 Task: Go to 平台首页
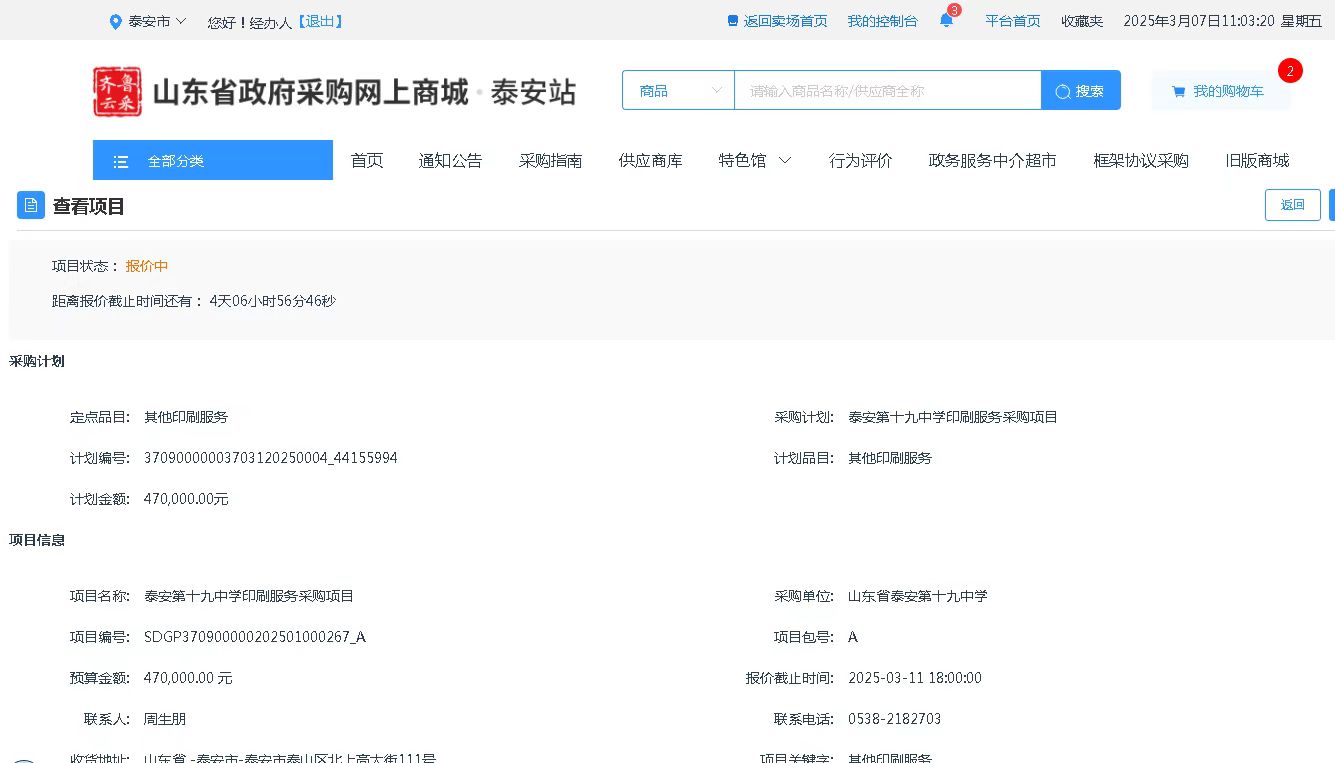coord(1013,21)
